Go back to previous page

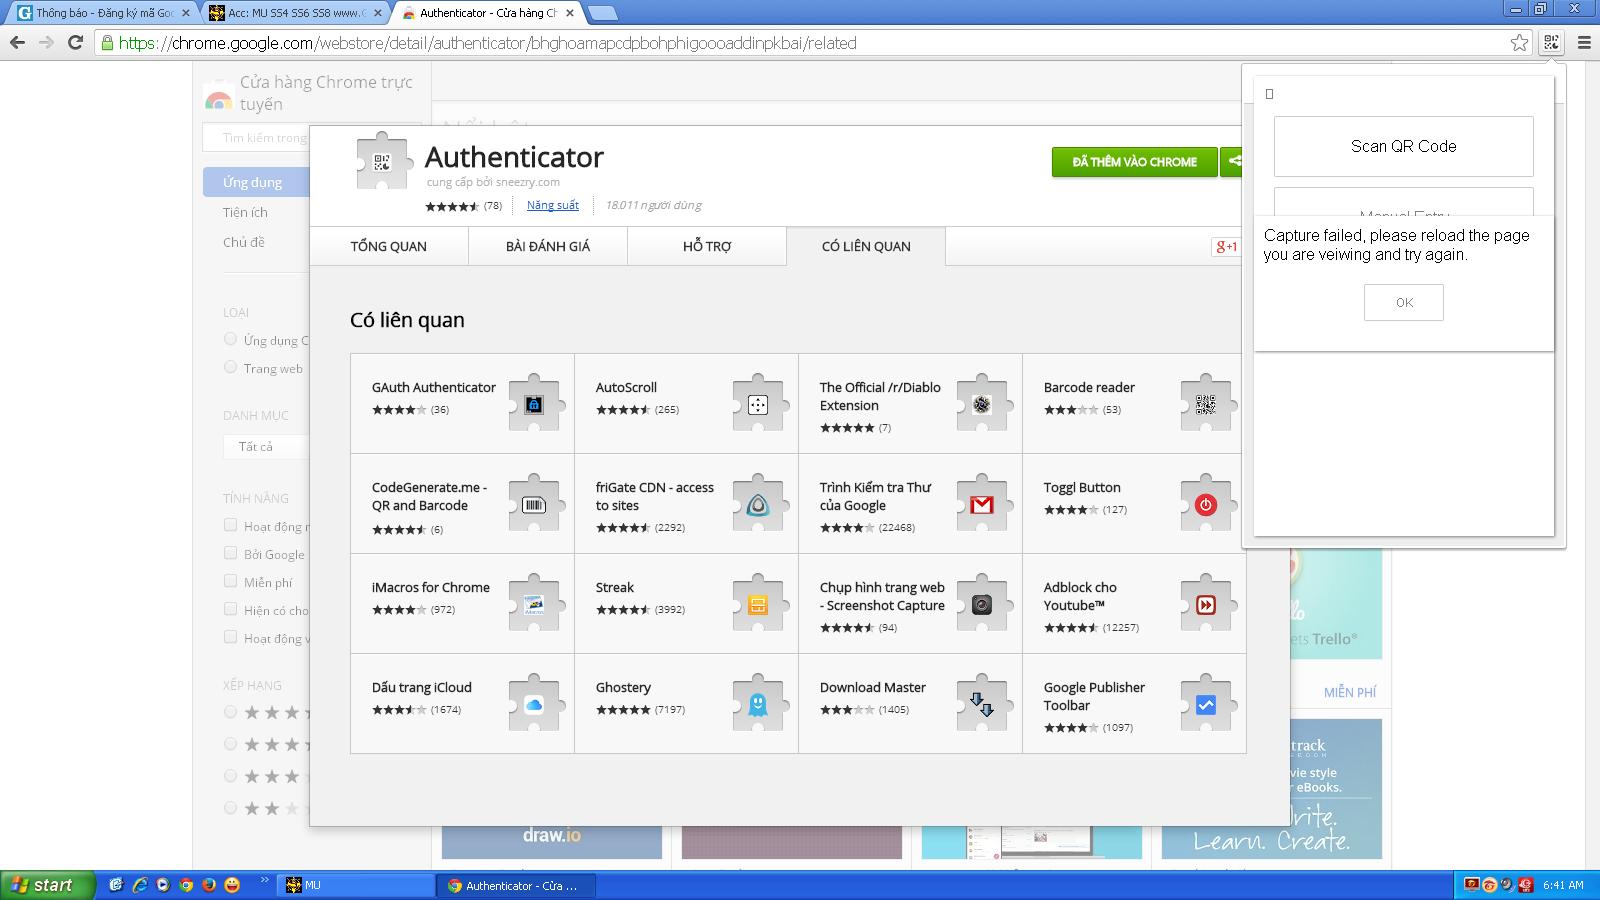point(17,42)
